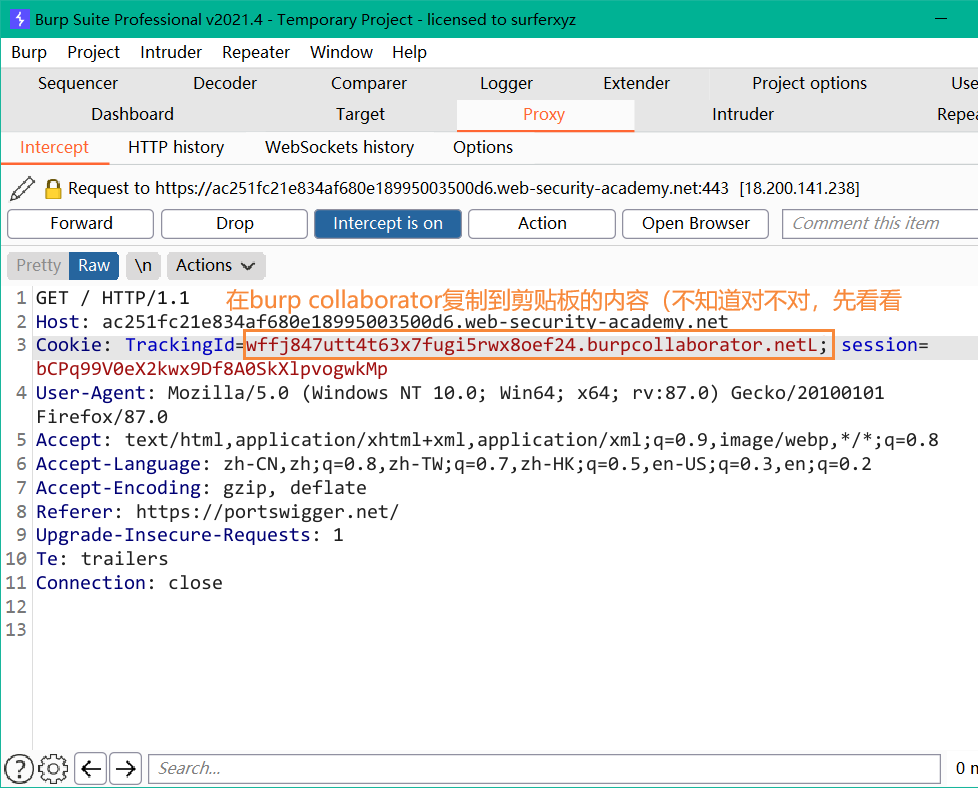Click the GET / HTTP/1.1 request line
Screen dimensions: 978x788
[x=113, y=298]
